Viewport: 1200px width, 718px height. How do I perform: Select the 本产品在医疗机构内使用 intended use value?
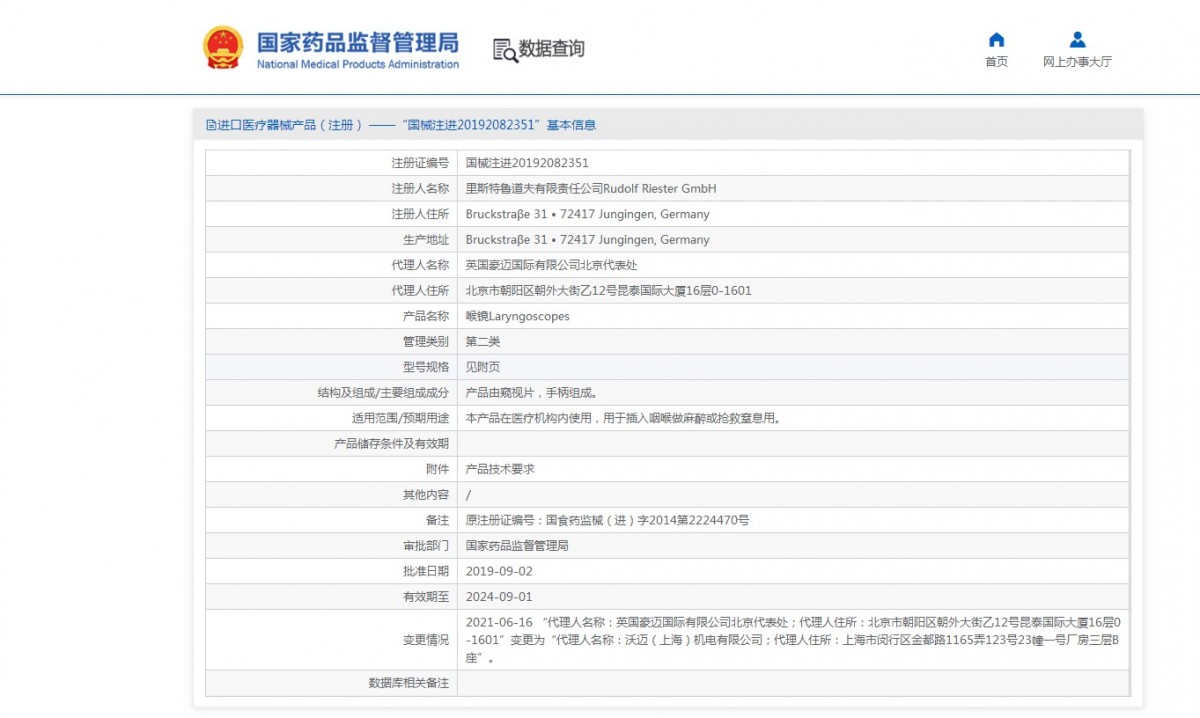793,418
